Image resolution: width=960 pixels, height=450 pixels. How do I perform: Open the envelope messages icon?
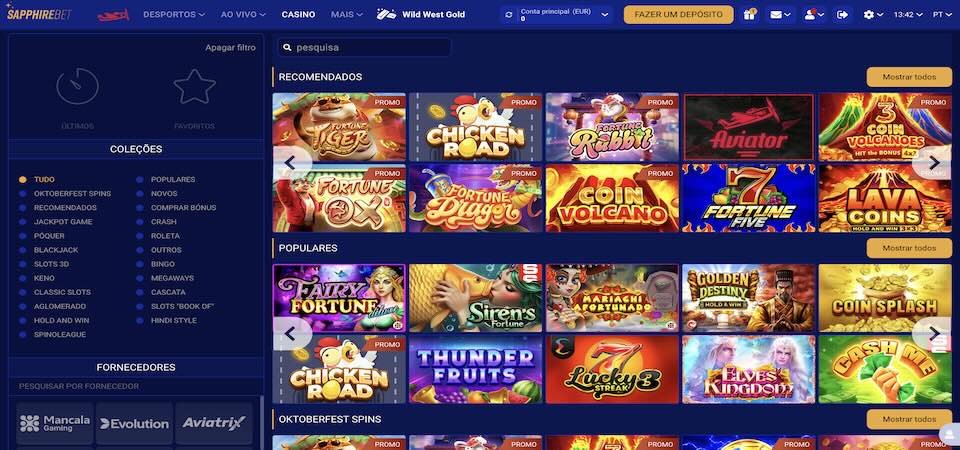779,14
